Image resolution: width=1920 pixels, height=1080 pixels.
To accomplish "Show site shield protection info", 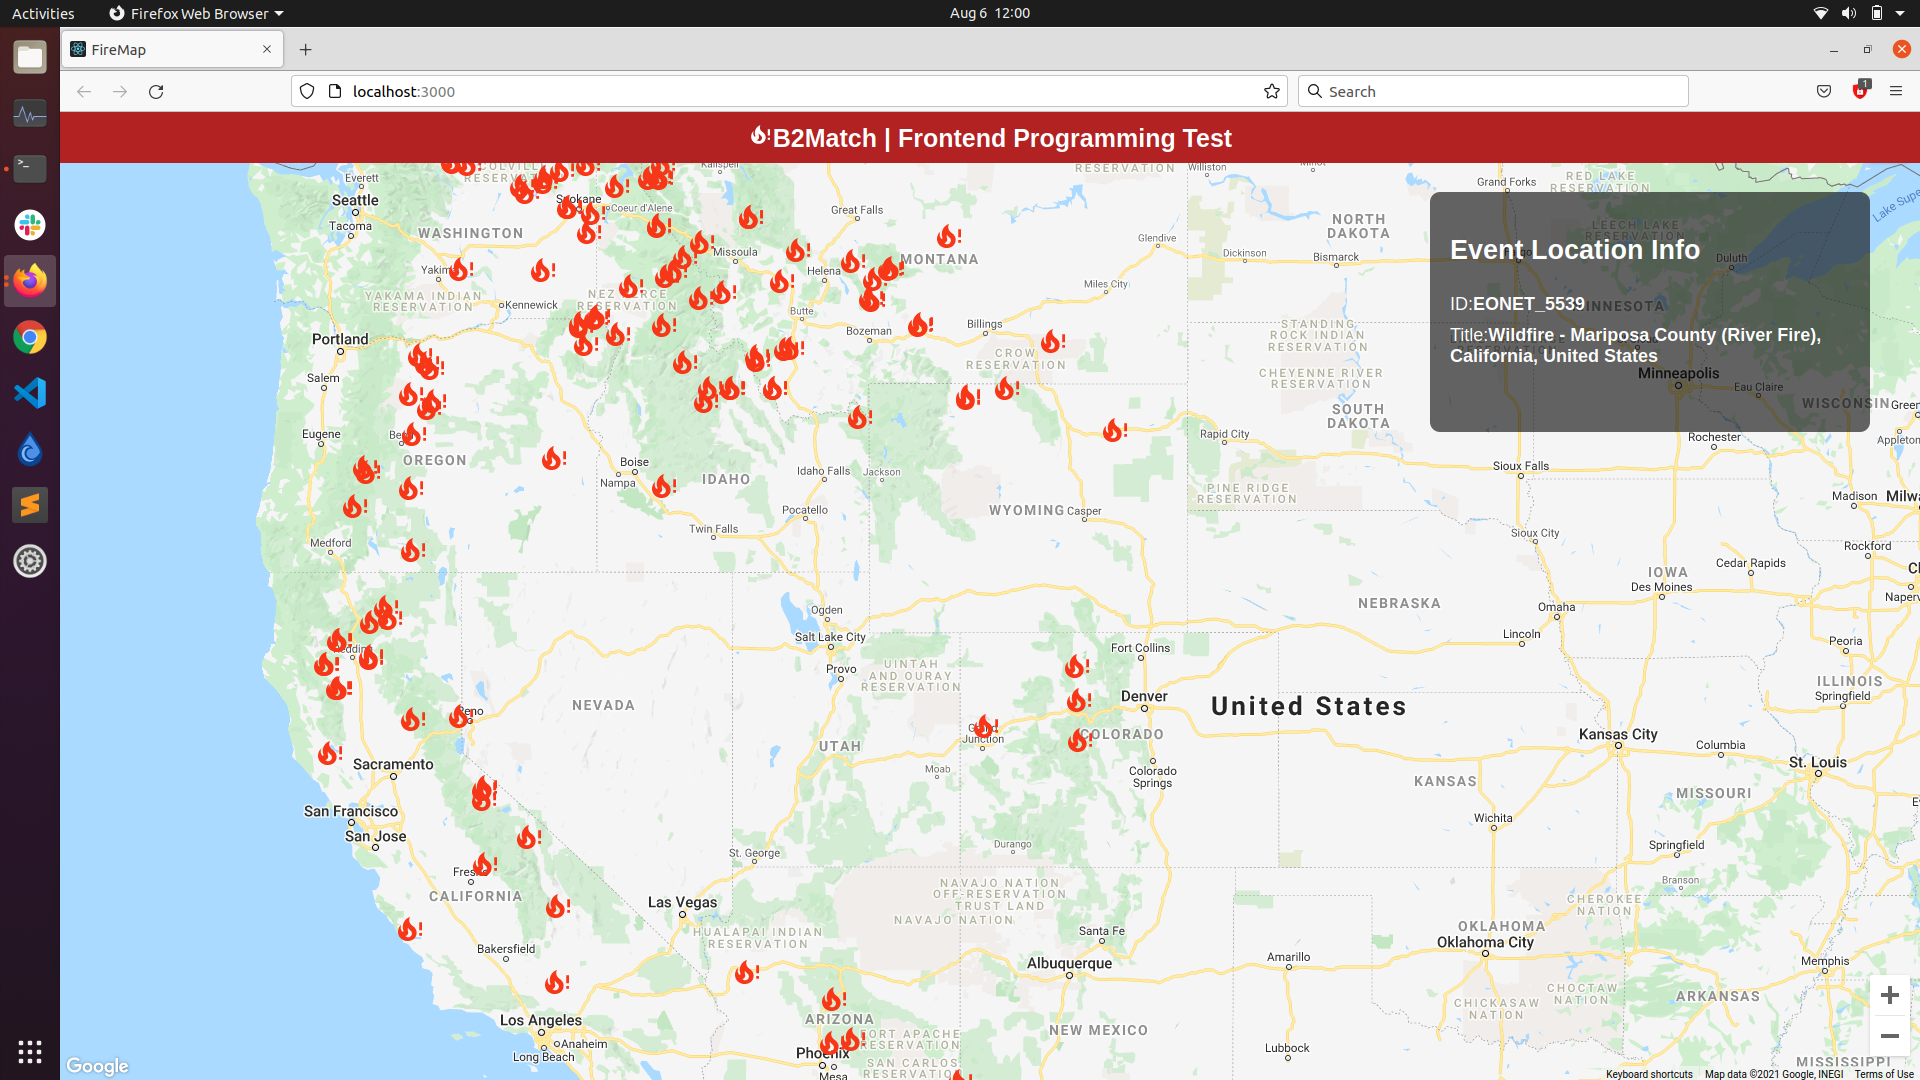I will pyautogui.click(x=307, y=91).
